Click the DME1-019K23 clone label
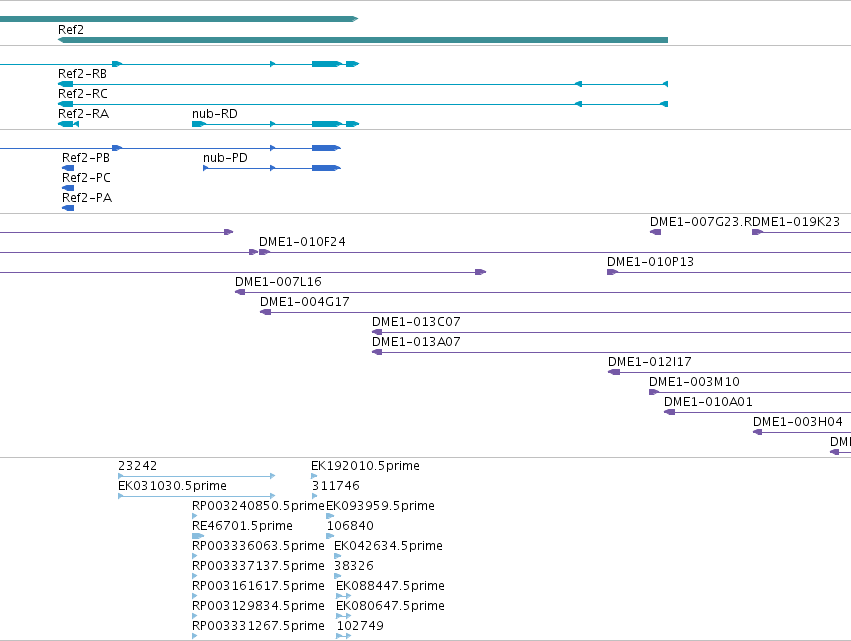This screenshot has height=641, width=851. click(x=796, y=223)
